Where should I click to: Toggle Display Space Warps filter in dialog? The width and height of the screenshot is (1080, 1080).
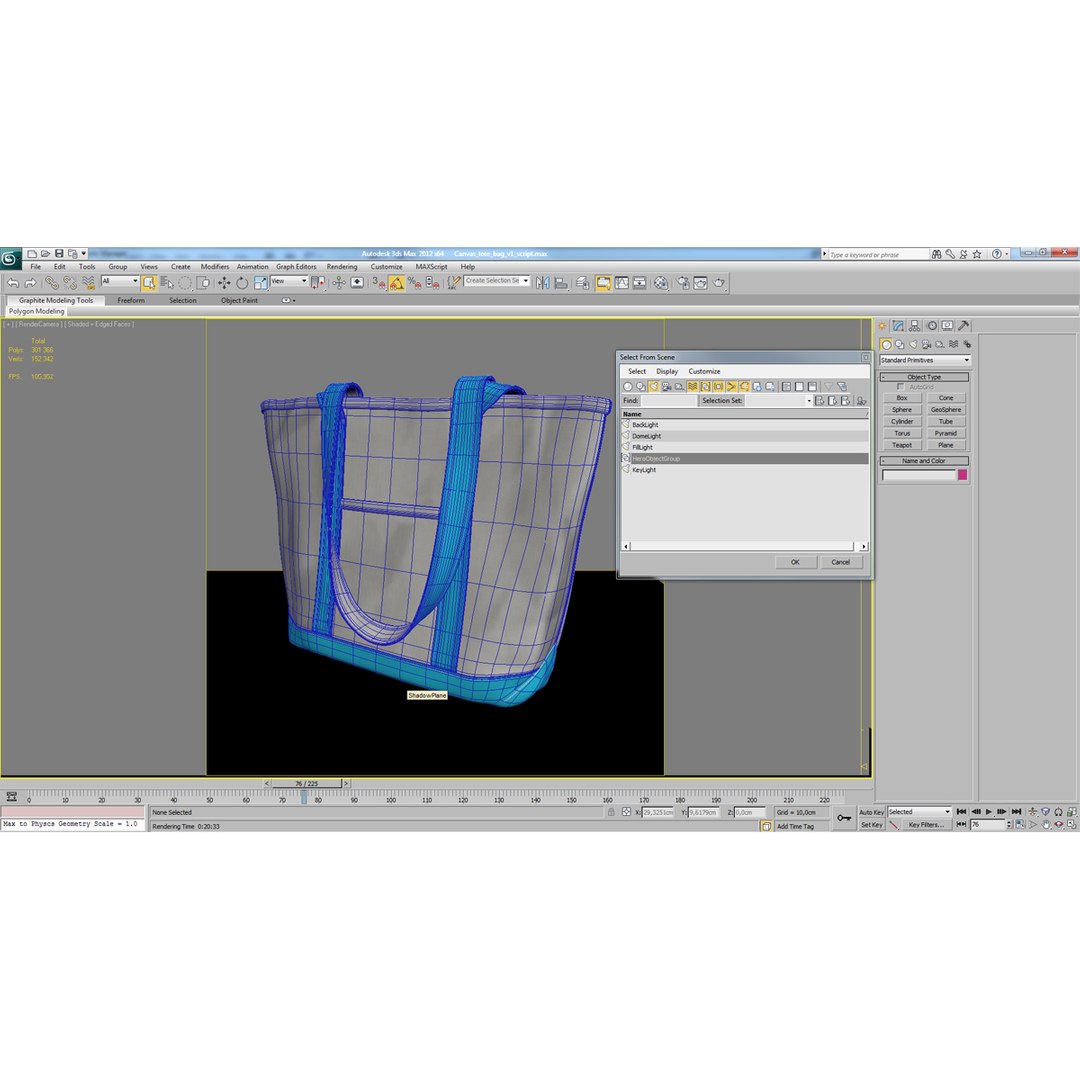click(x=693, y=387)
